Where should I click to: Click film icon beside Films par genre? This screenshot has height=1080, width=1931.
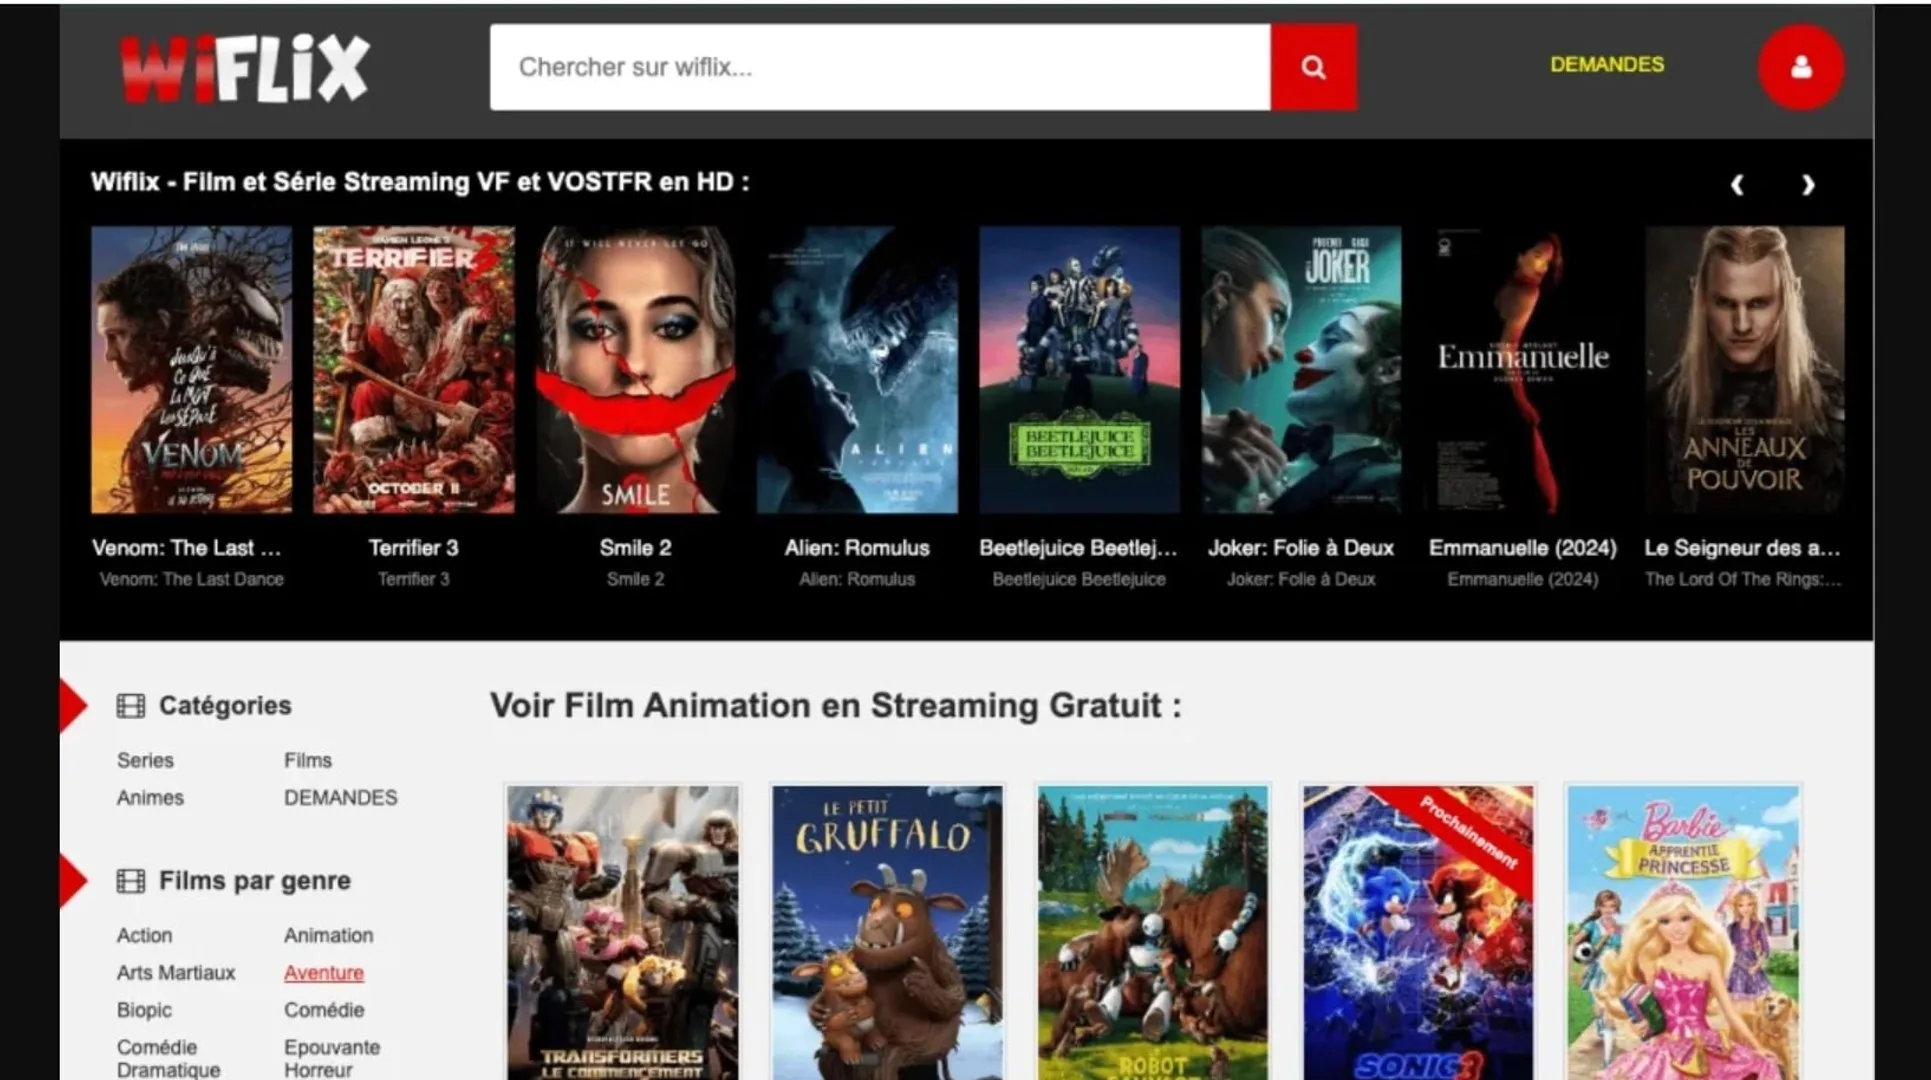131,881
